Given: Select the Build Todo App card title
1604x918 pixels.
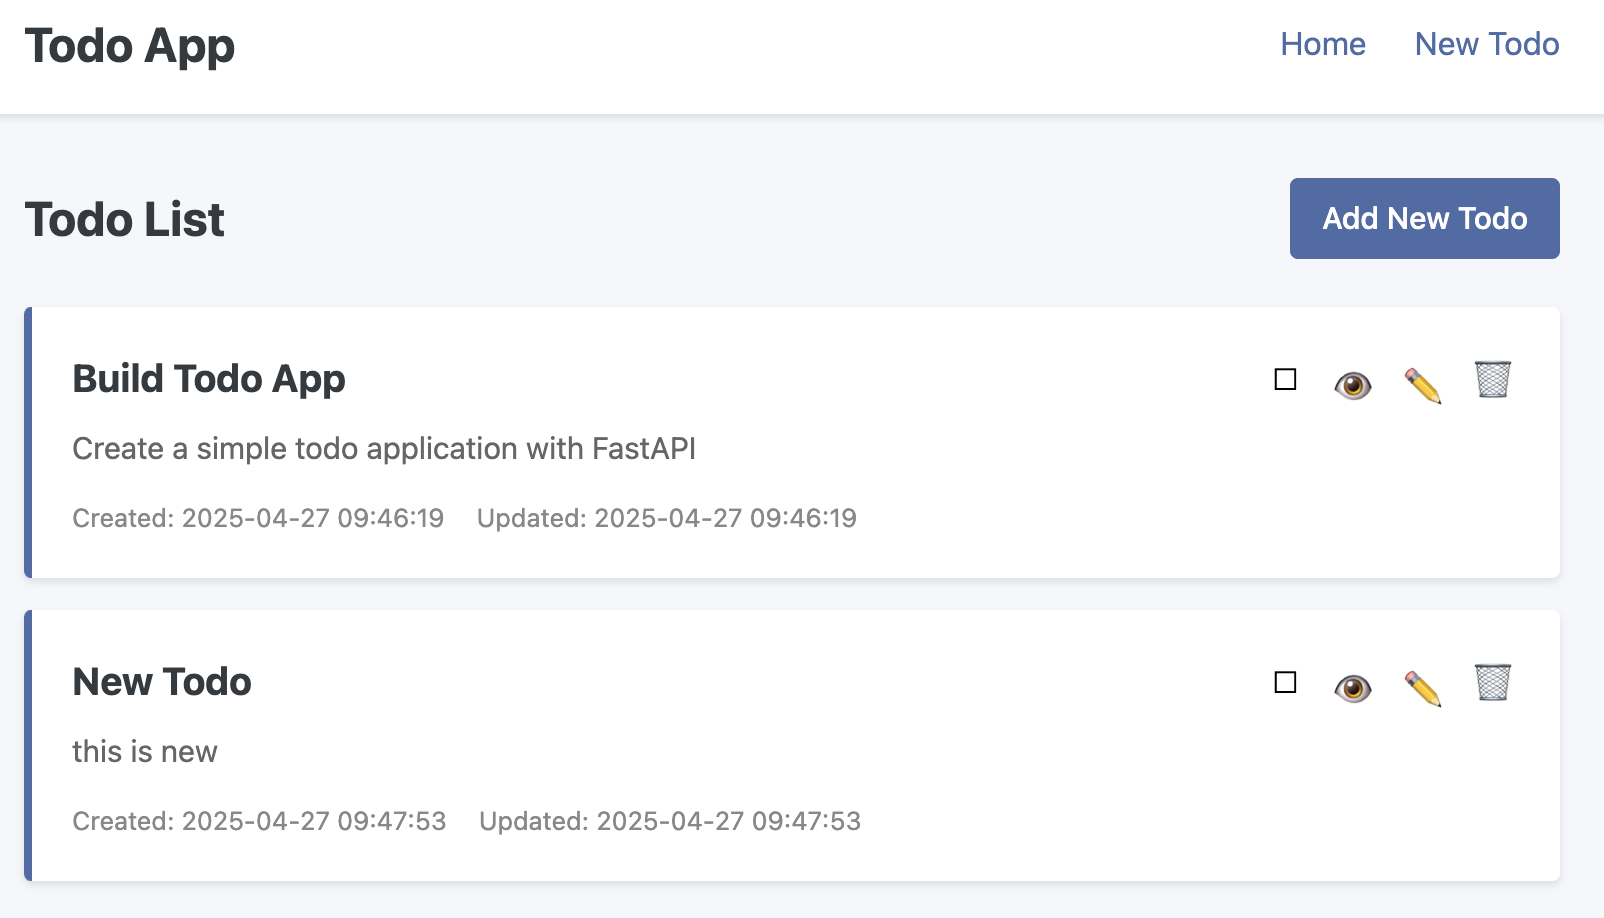Looking at the screenshot, I should pyautogui.click(x=209, y=380).
